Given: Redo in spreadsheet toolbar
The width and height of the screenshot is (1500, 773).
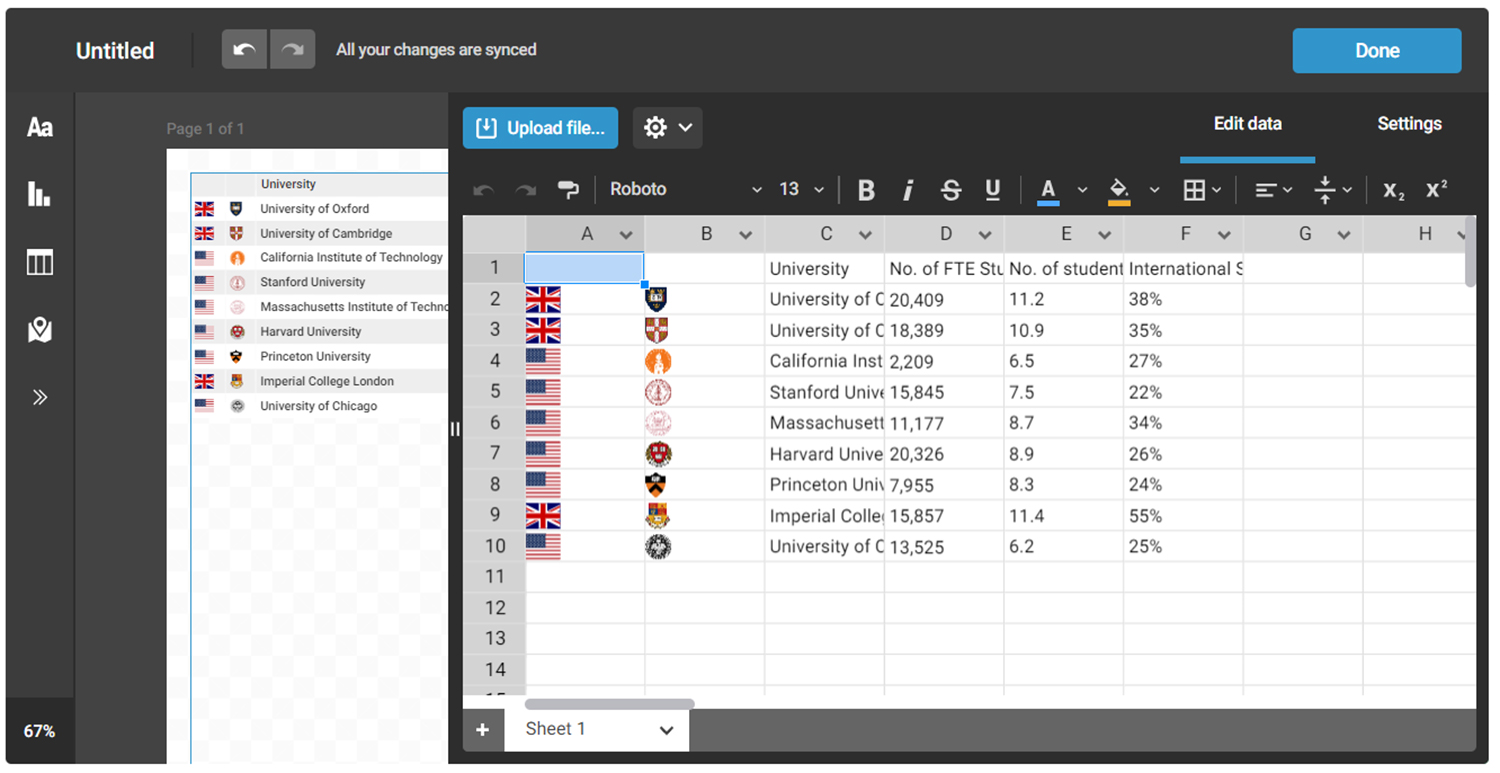Looking at the screenshot, I should pos(526,190).
